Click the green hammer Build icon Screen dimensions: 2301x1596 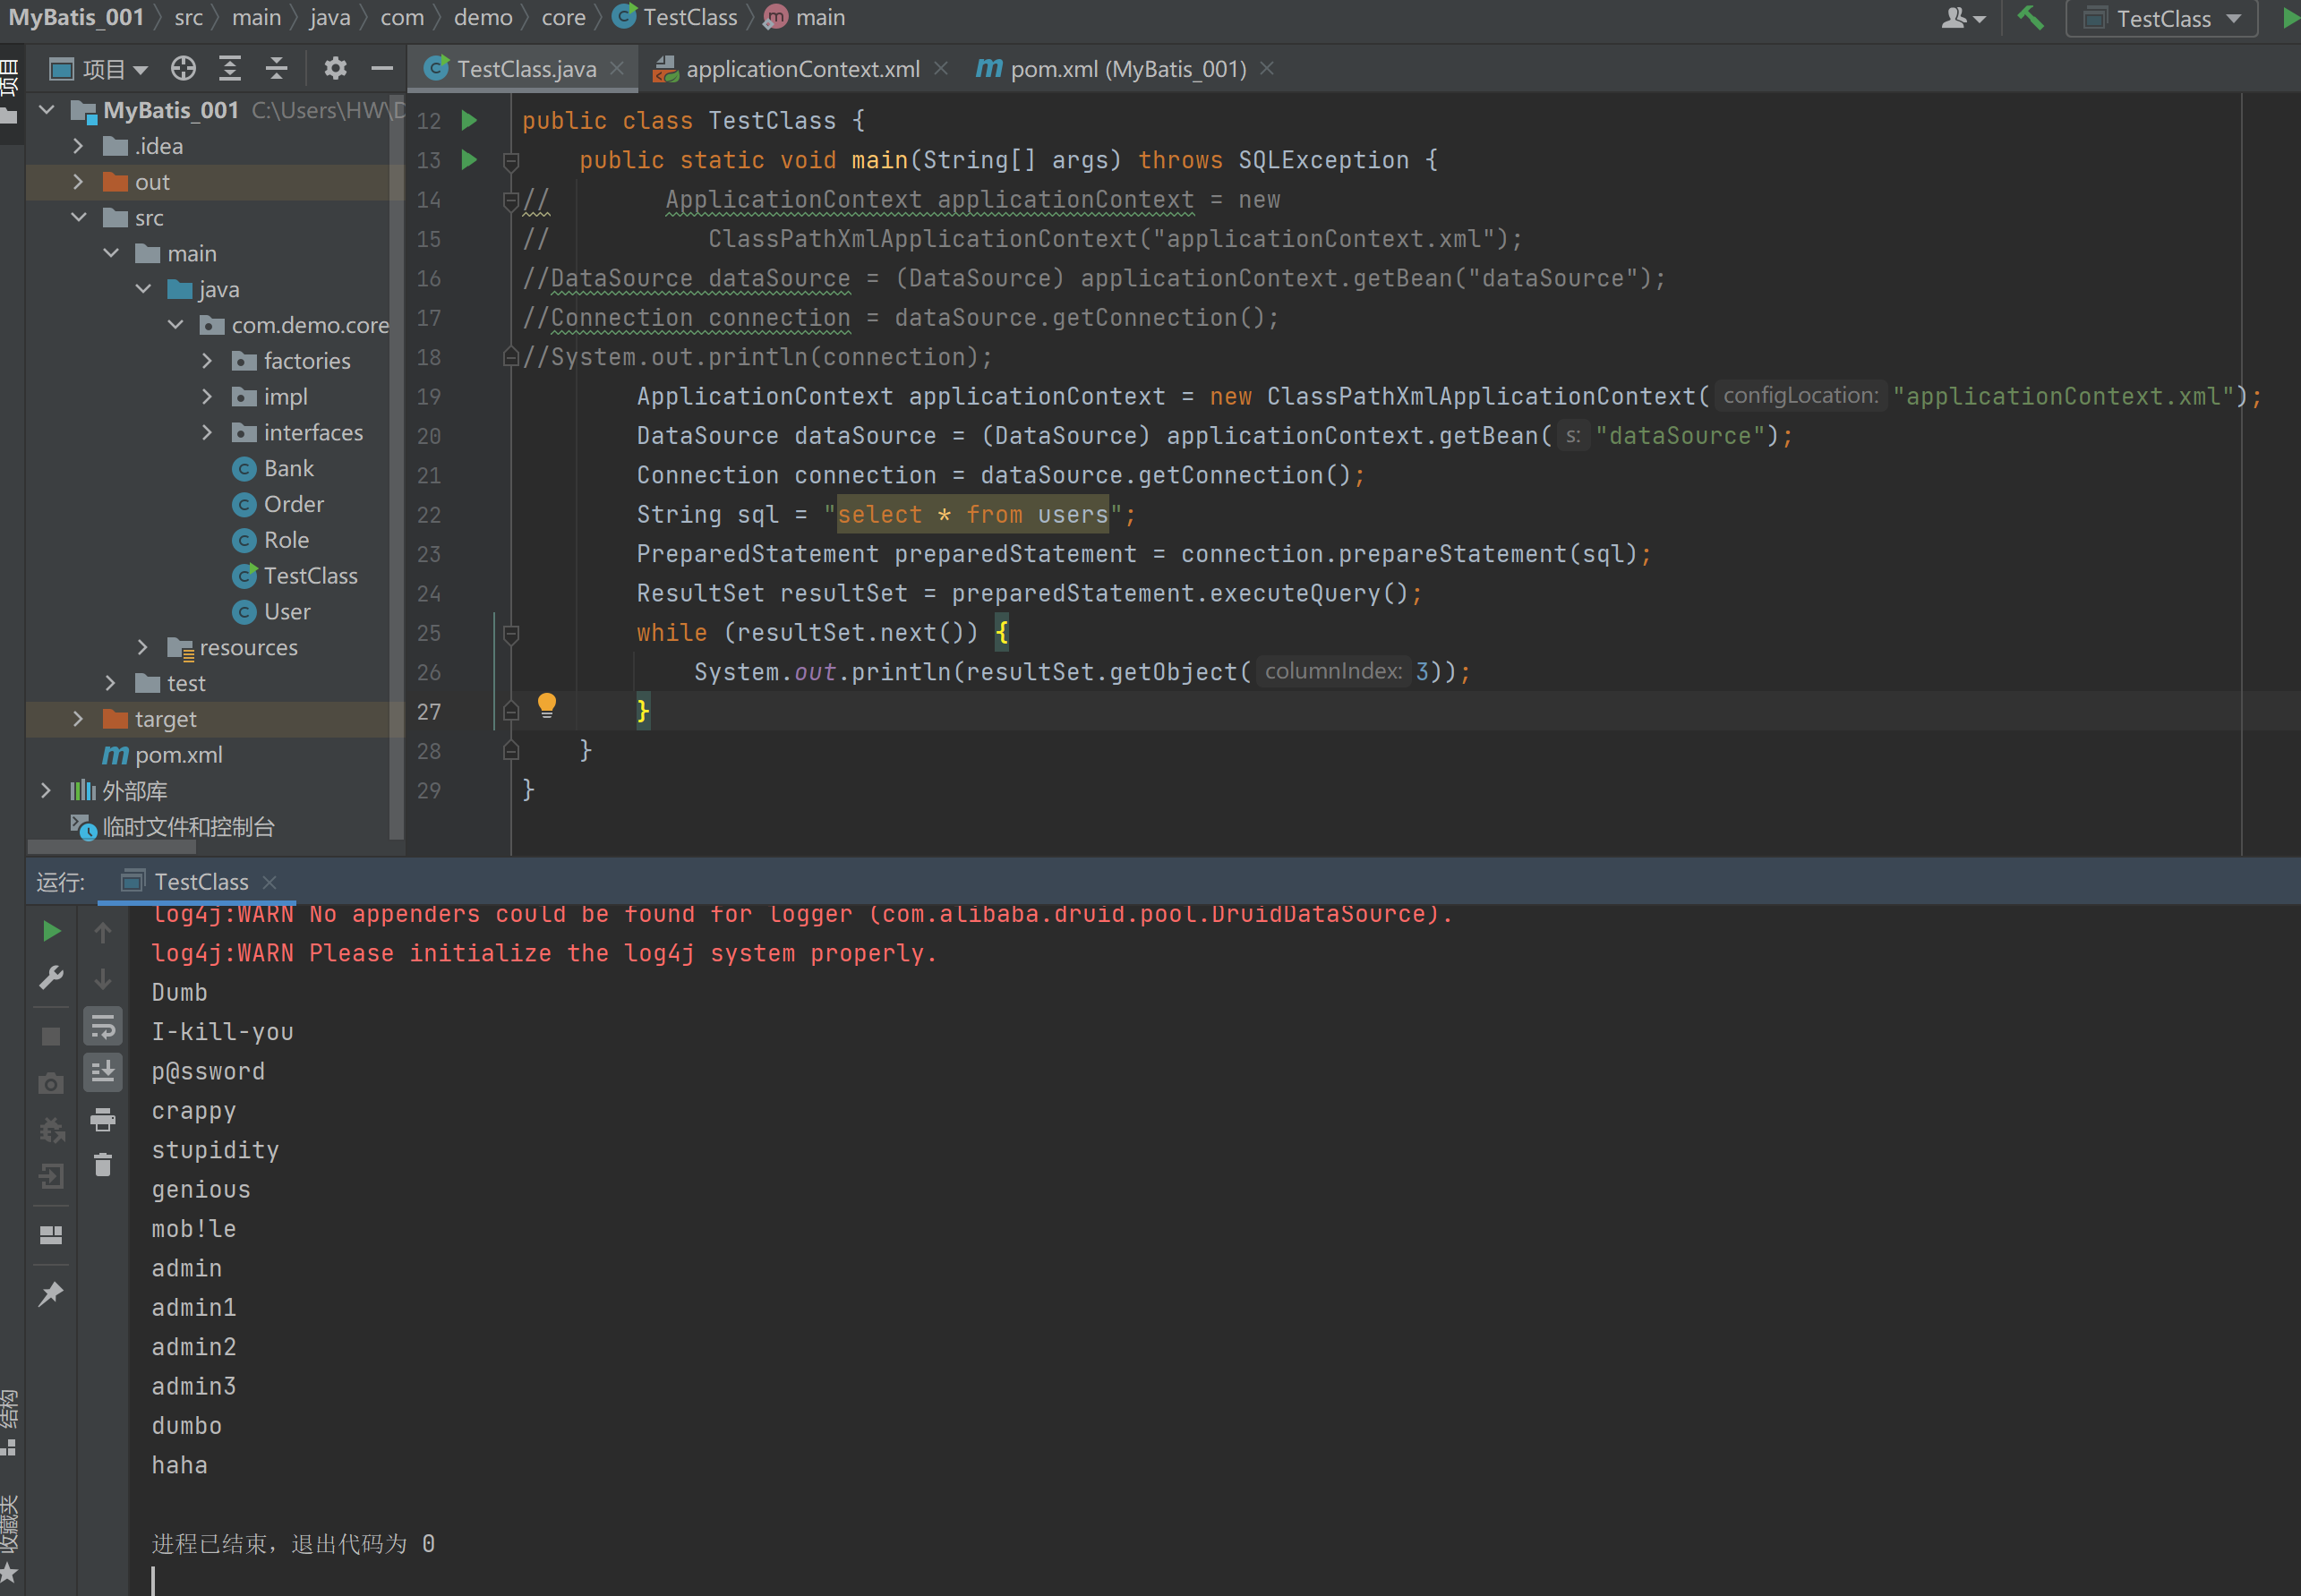tap(2029, 18)
